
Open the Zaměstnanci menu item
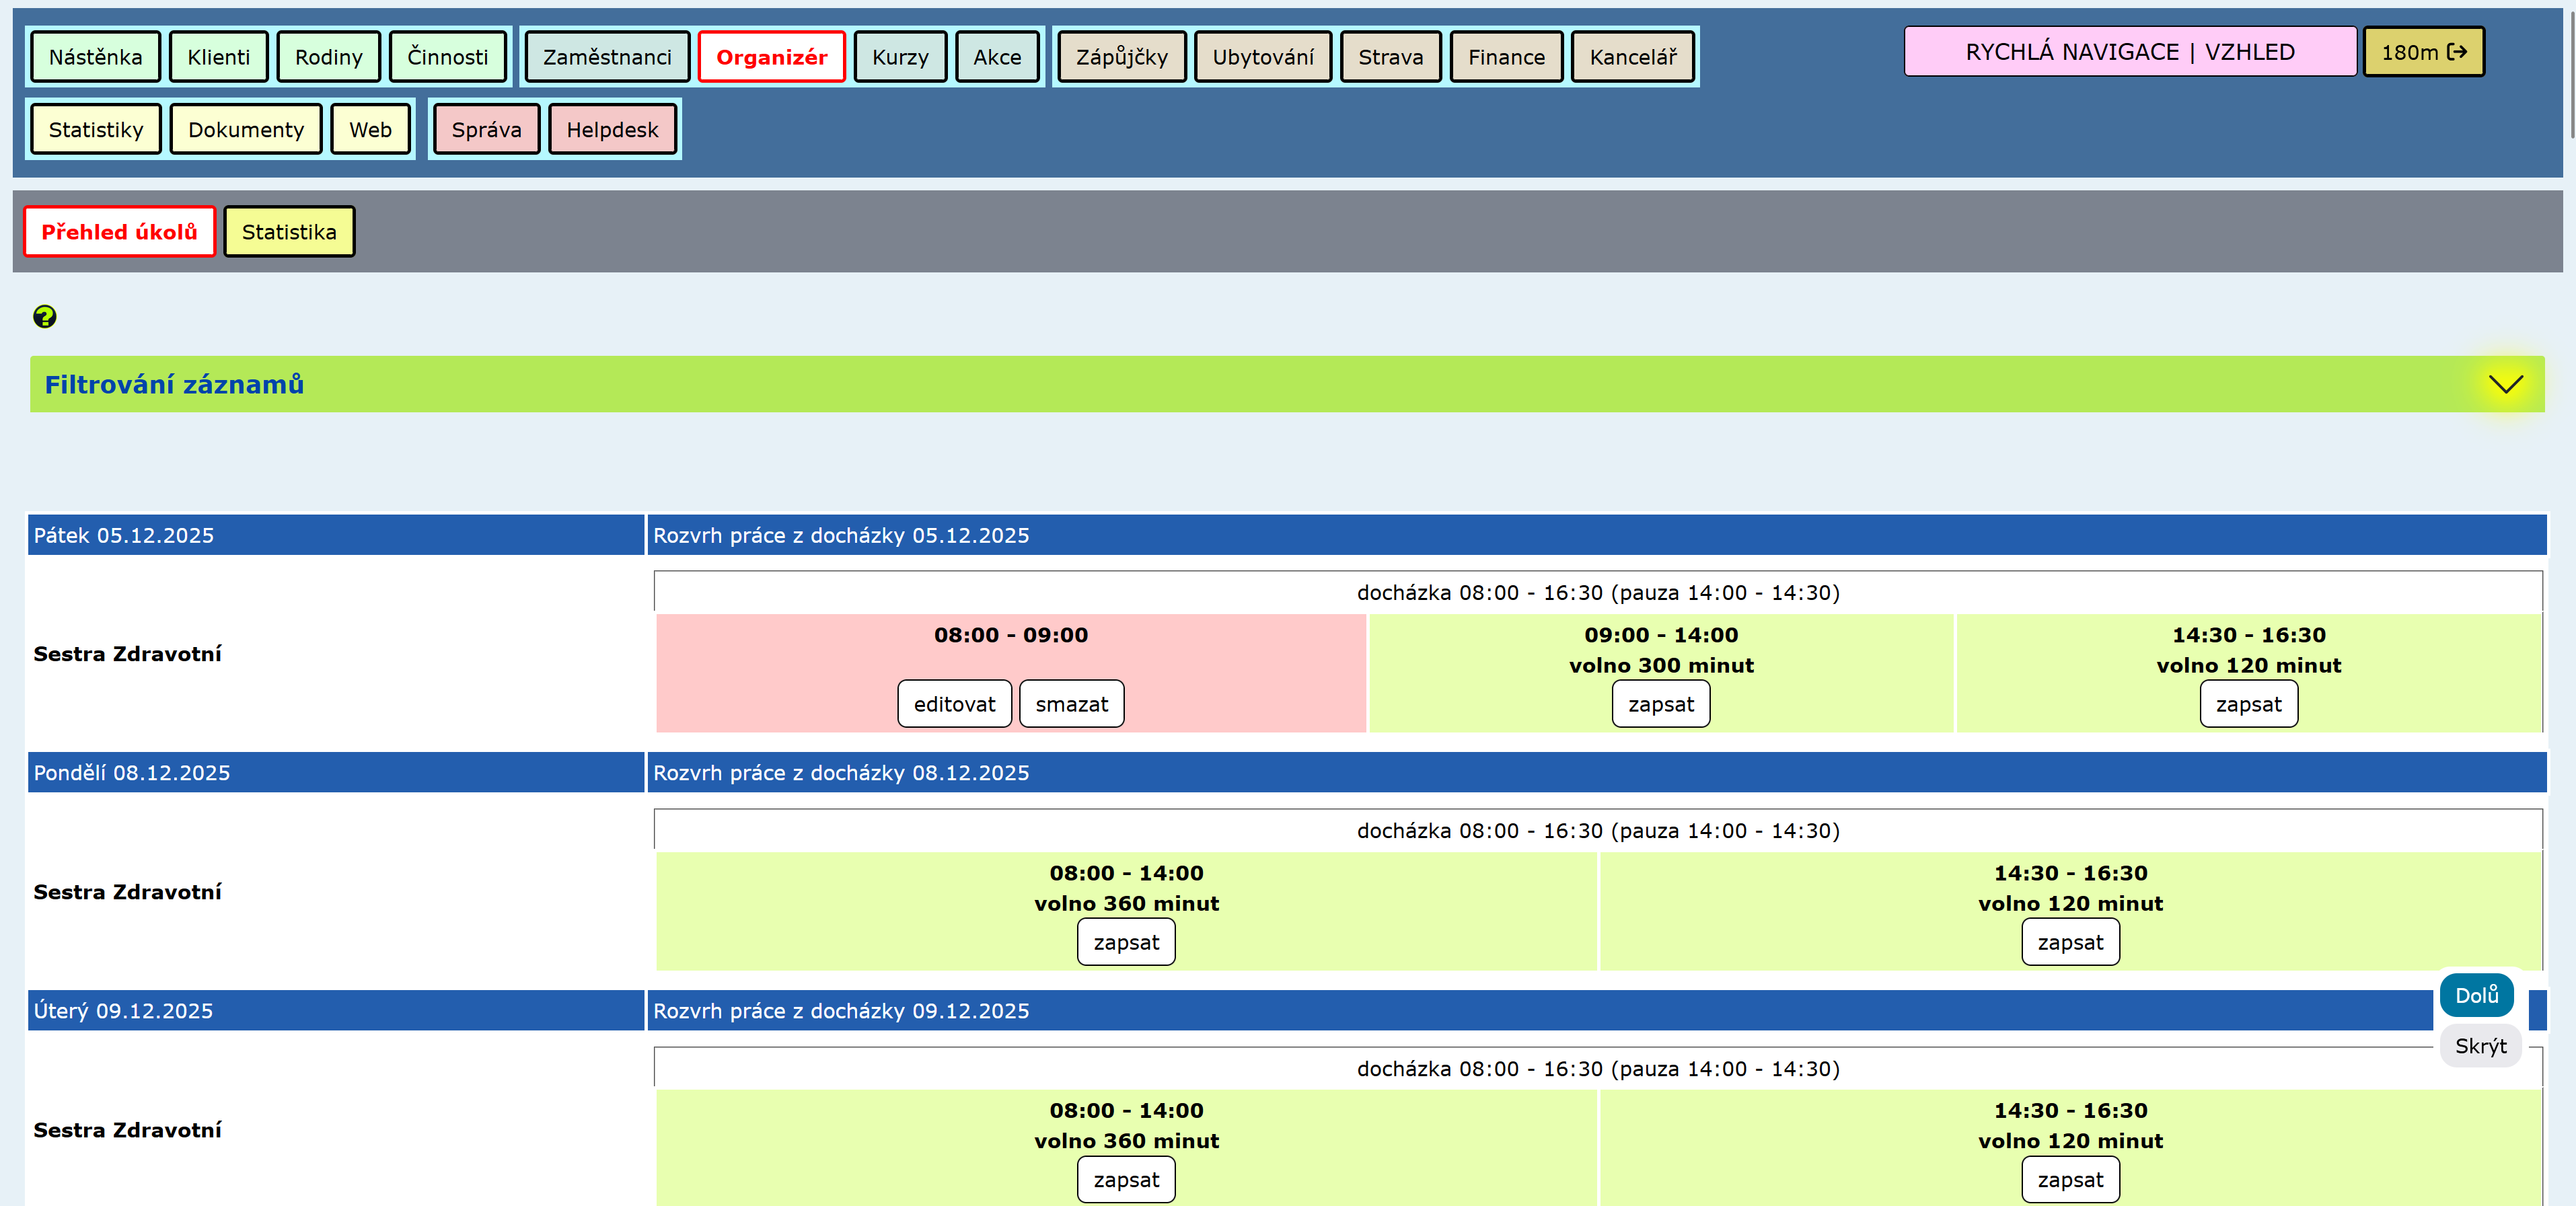(606, 57)
